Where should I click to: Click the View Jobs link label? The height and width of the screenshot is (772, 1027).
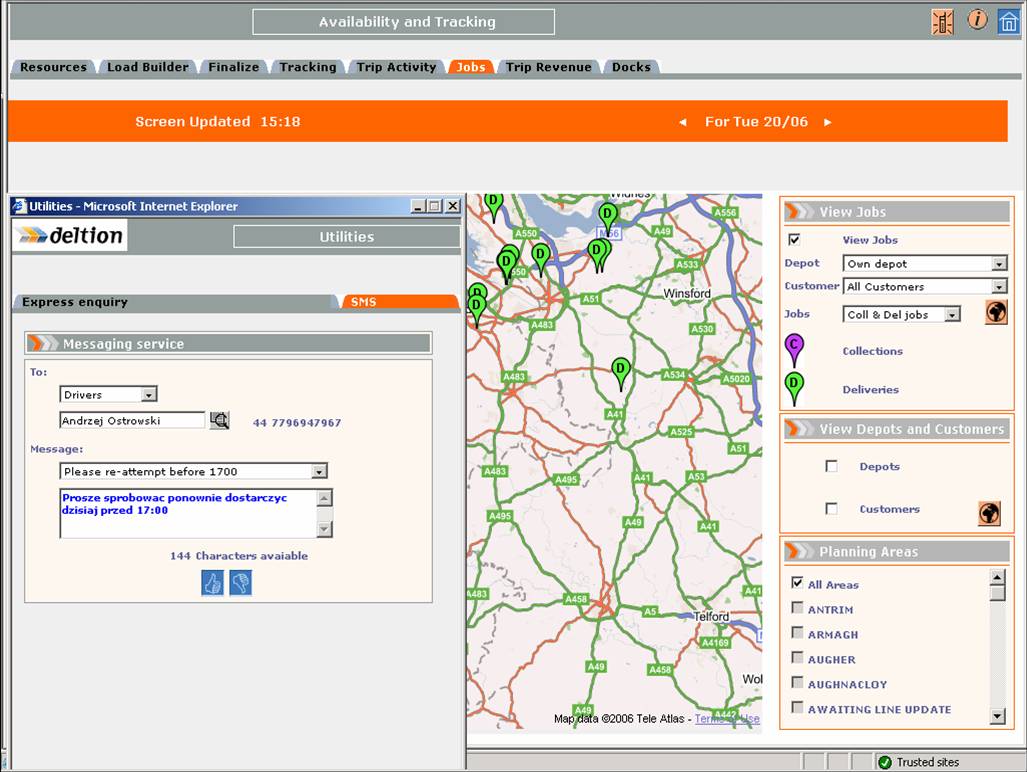pos(870,240)
